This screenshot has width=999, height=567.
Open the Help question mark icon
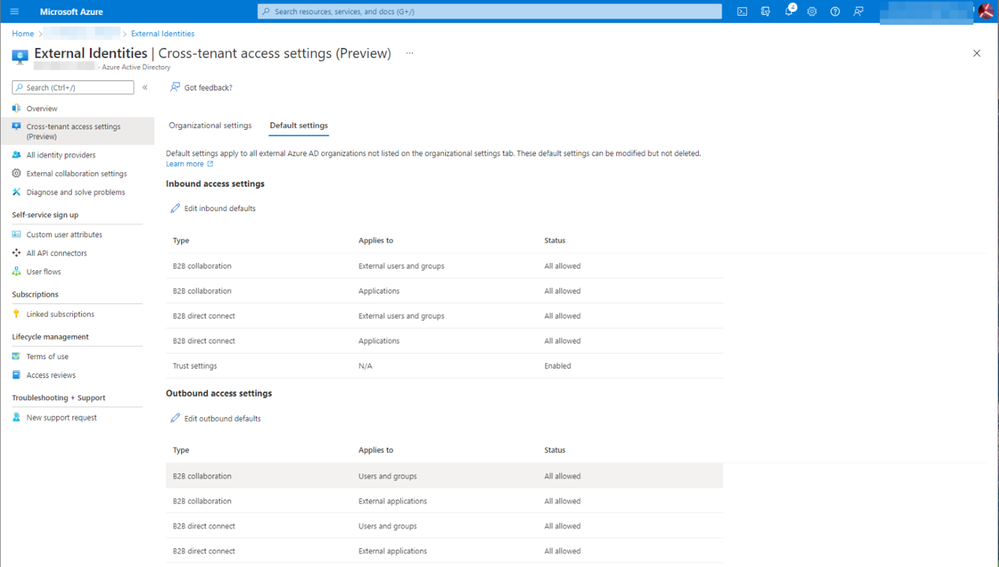tap(835, 11)
